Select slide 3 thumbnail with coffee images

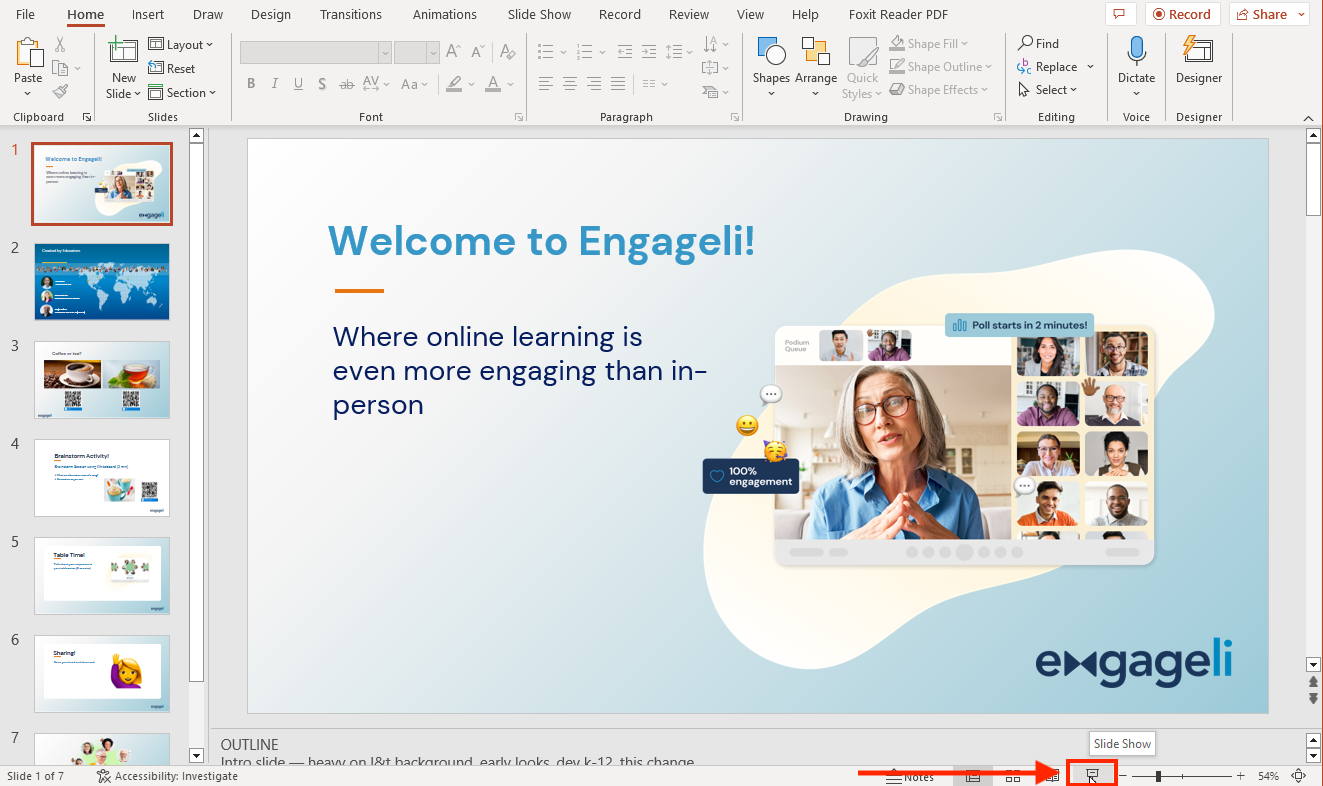tap(101, 379)
